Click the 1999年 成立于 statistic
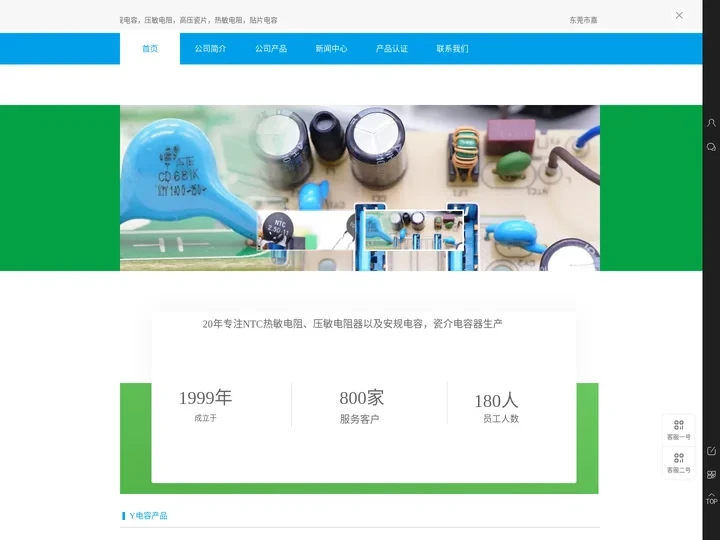Viewport: 720px width, 540px height. point(205,405)
